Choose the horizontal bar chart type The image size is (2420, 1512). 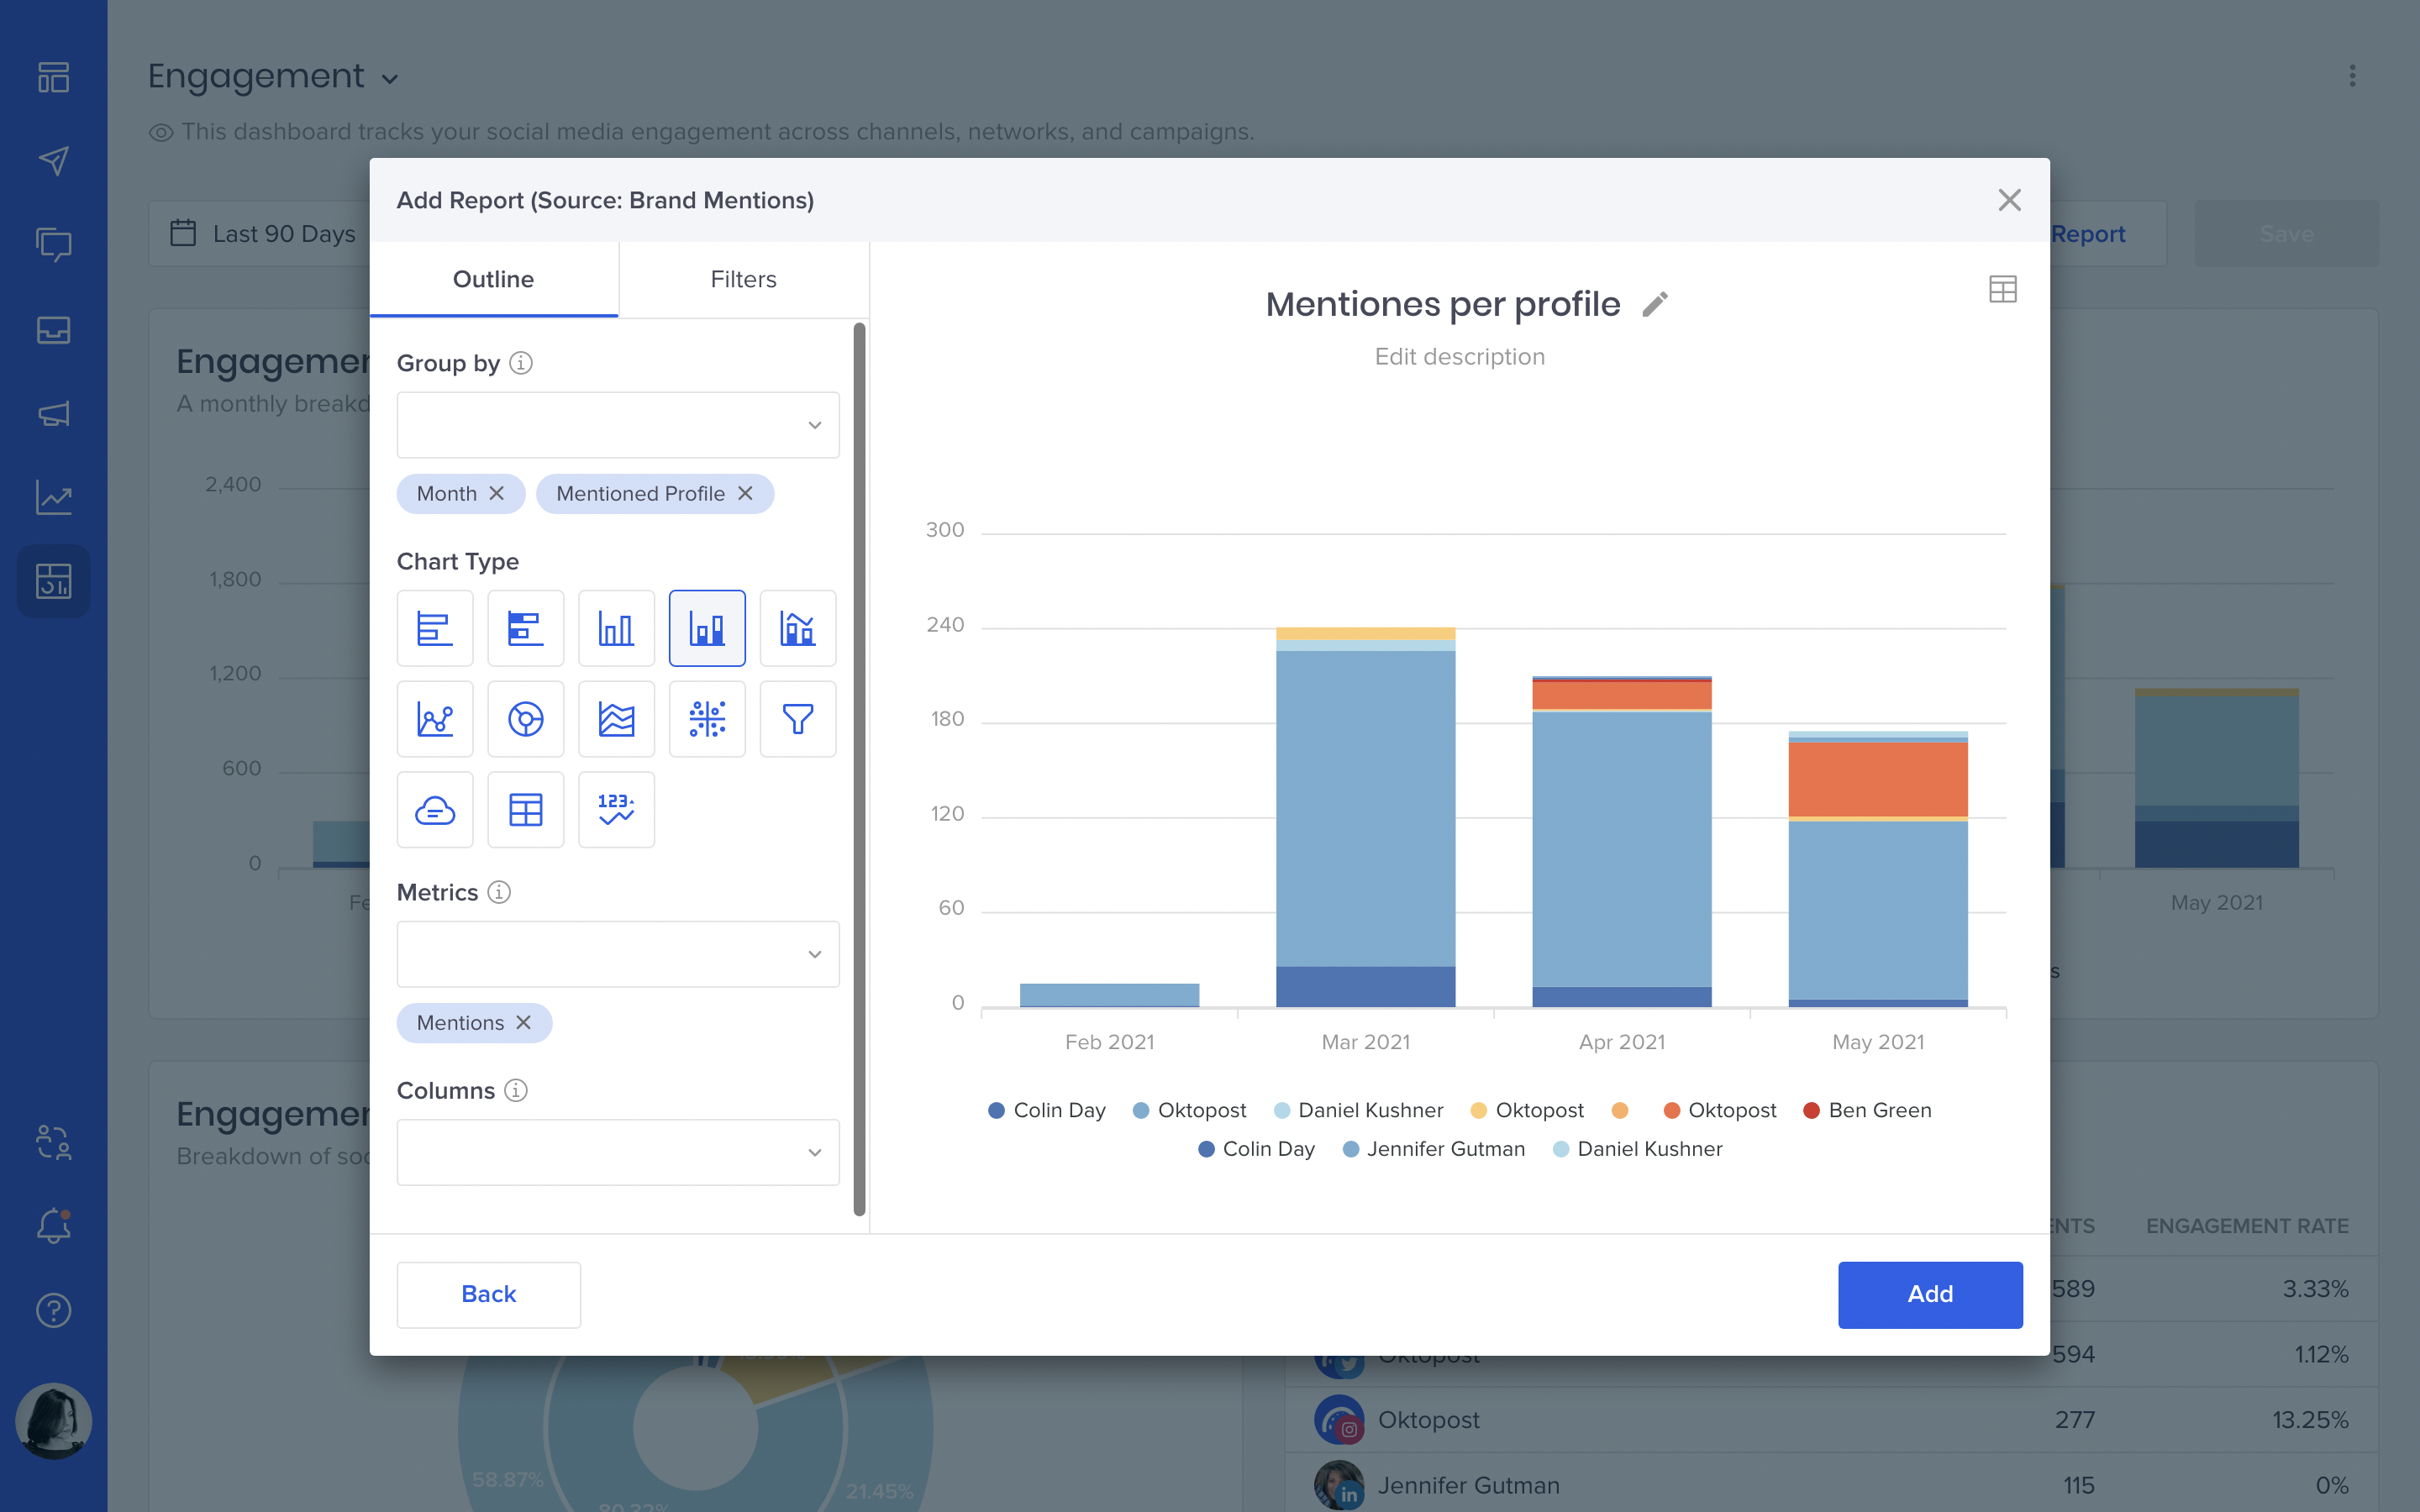click(435, 628)
